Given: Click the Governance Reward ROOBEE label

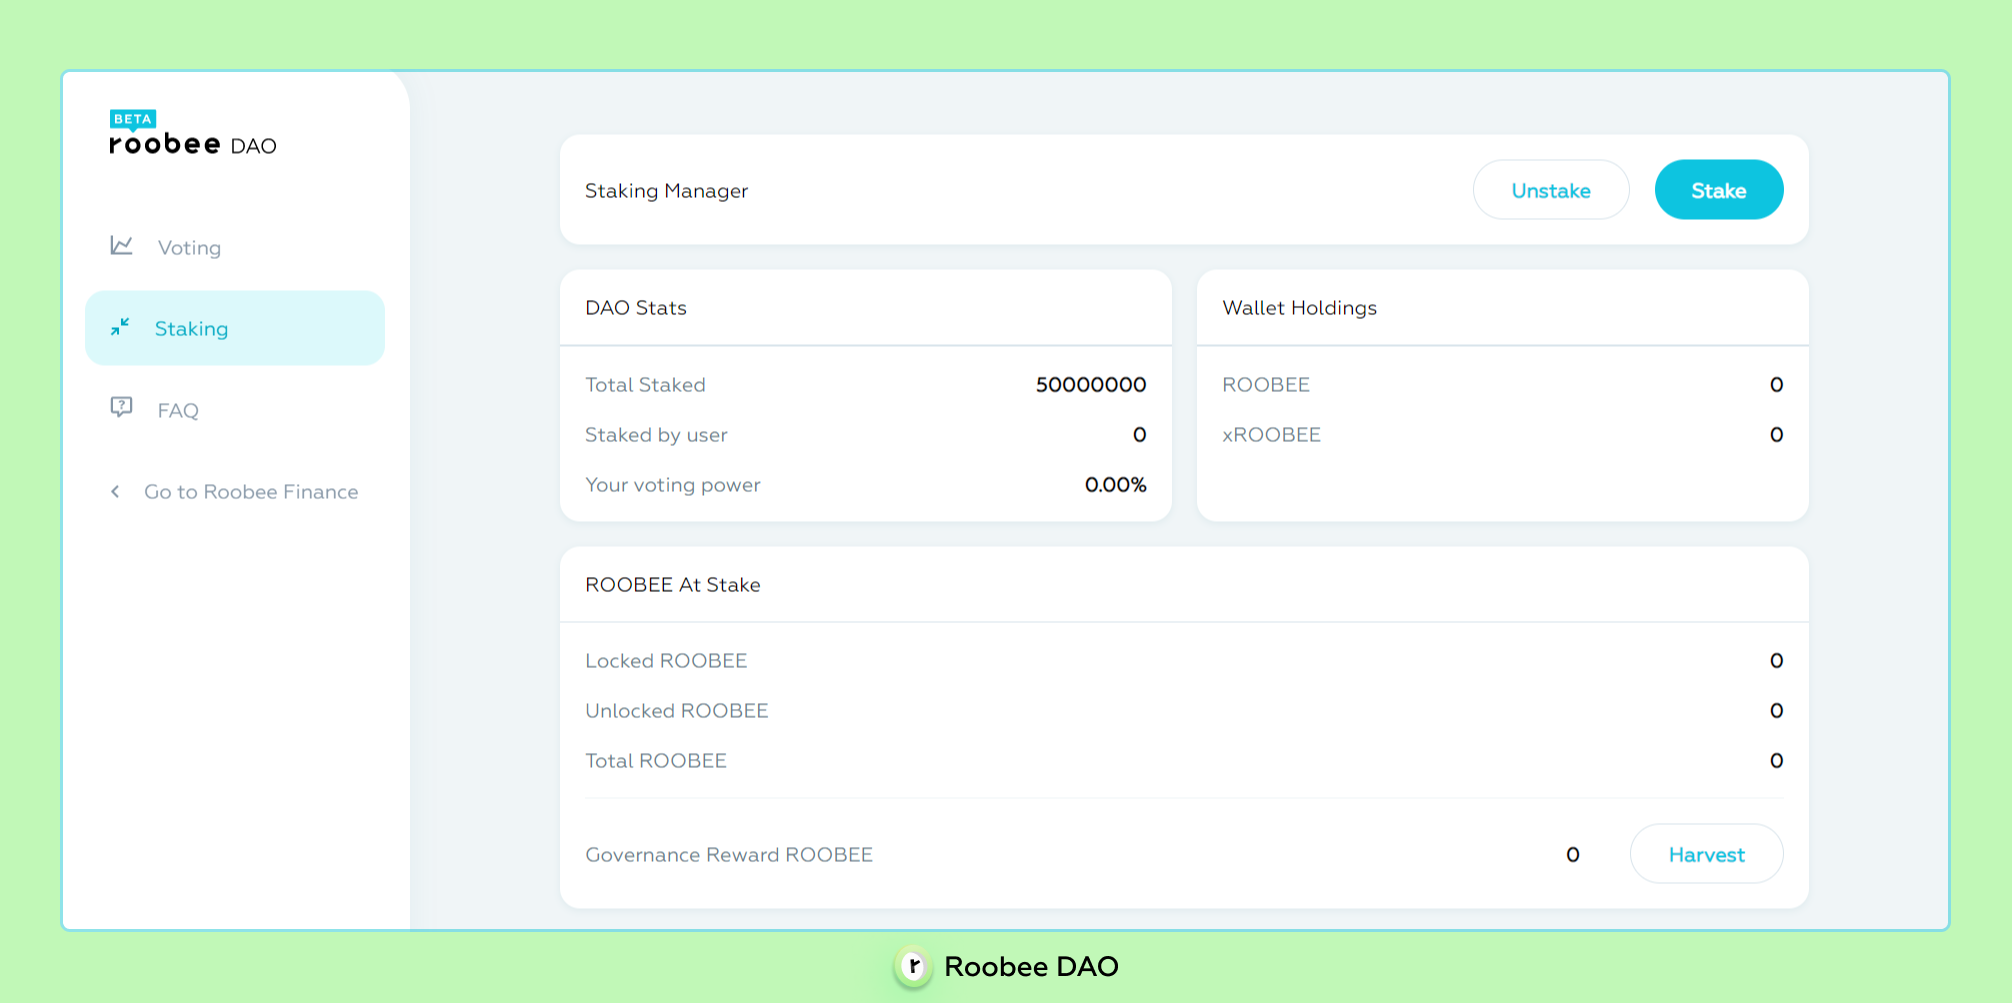Looking at the screenshot, I should coord(729,854).
